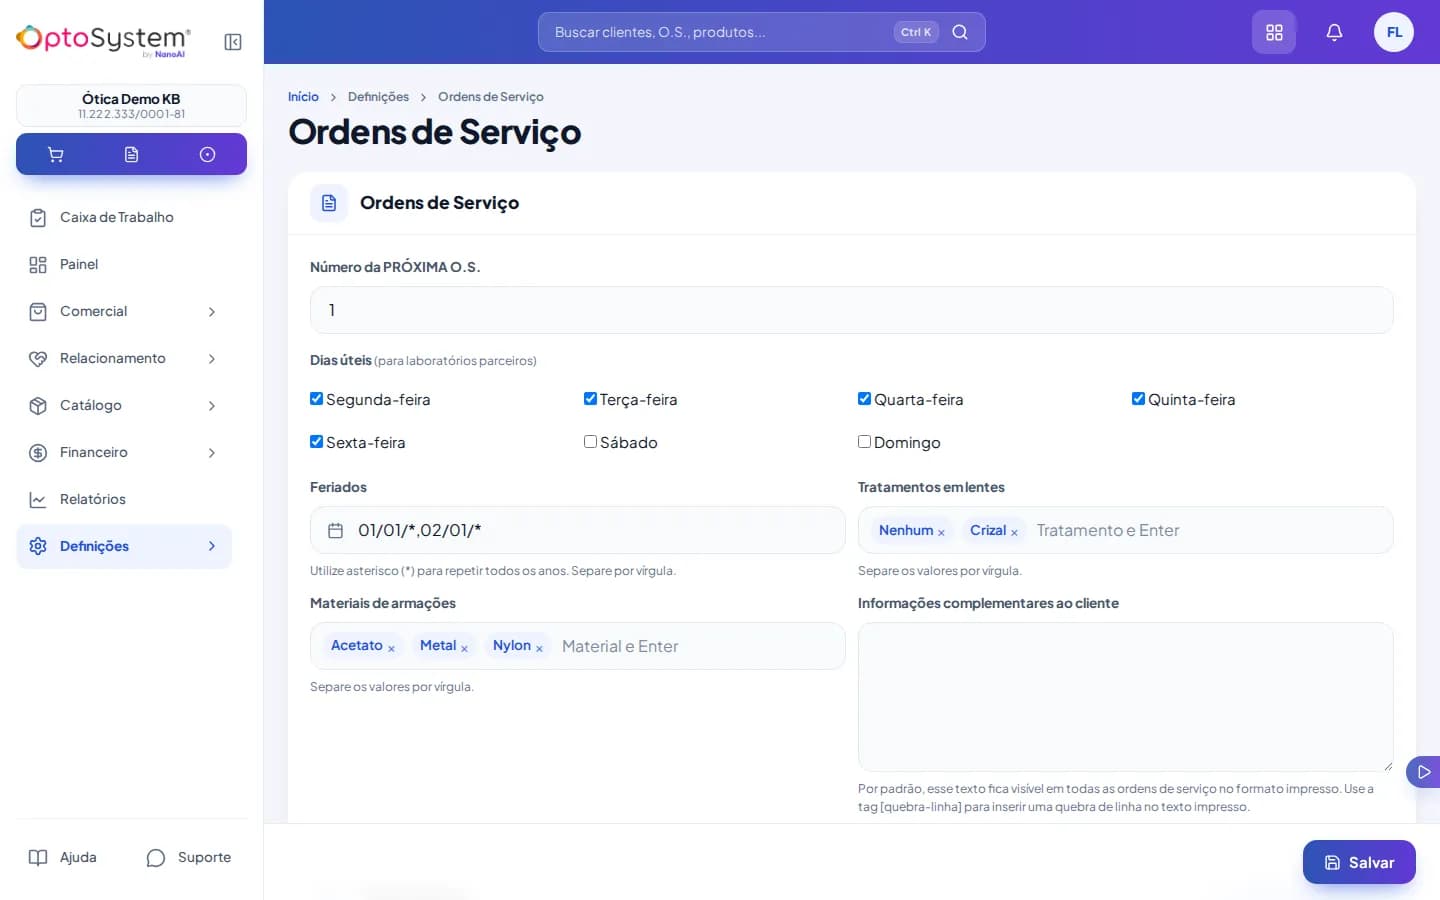Open Relatórios in sidebar

[x=124, y=499]
